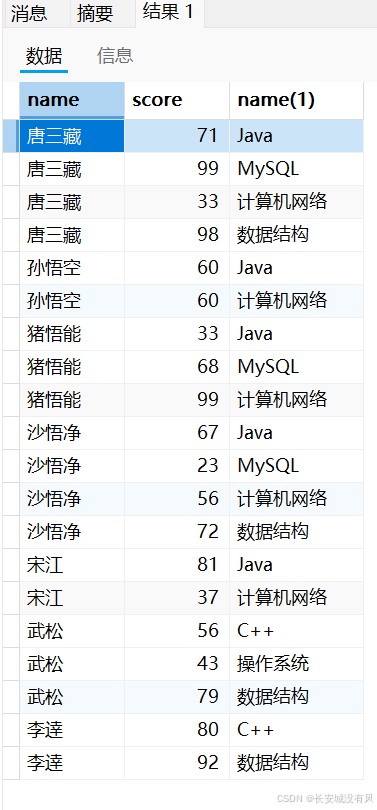
Task: Select MySQL cell in 唐三藏's row
Action: coord(296,169)
